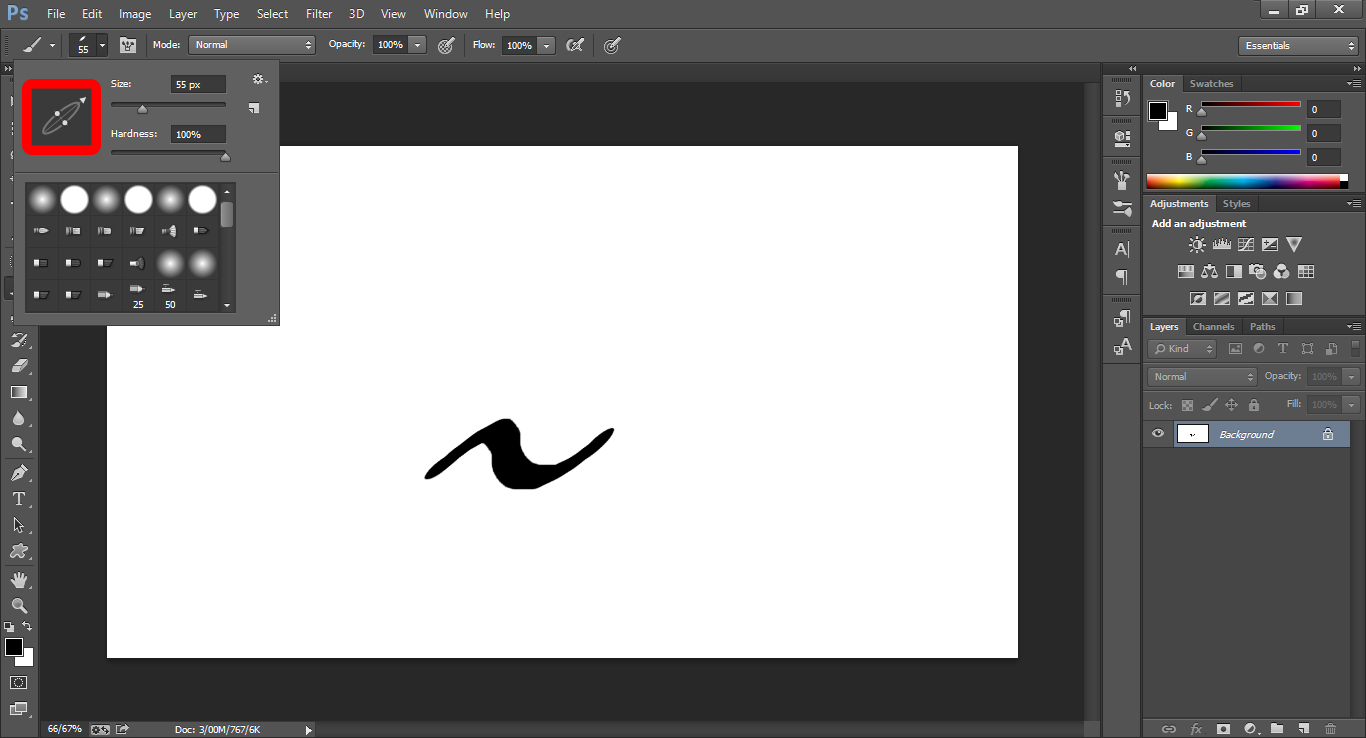This screenshot has width=1366, height=738.
Task: Switch to the Paths tab
Action: (x=1263, y=327)
